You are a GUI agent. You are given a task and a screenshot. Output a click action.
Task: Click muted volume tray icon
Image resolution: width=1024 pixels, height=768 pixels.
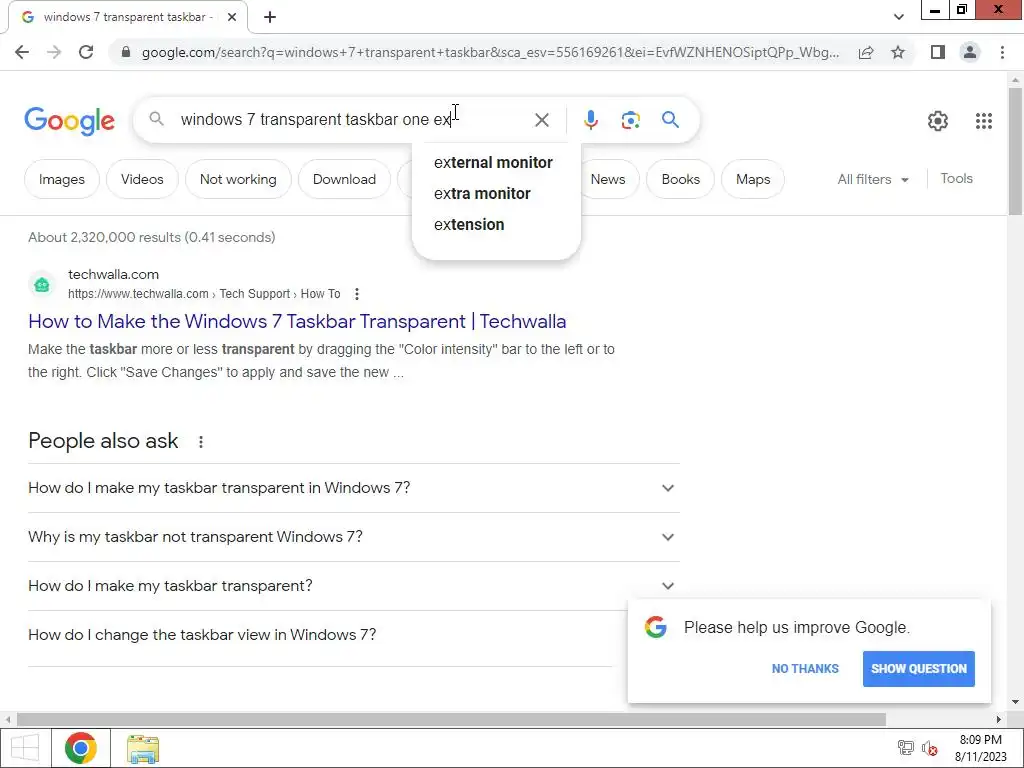click(929, 748)
